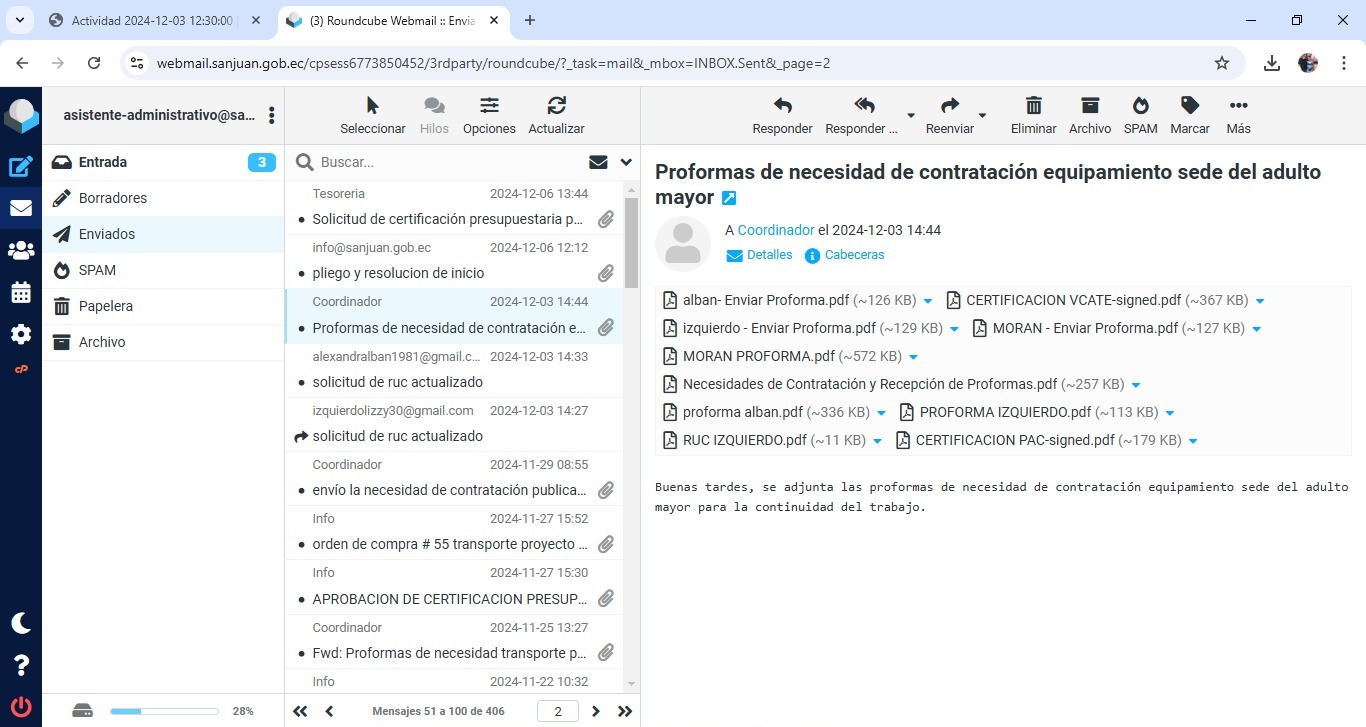Click the Eliminar trash icon

1033,115
